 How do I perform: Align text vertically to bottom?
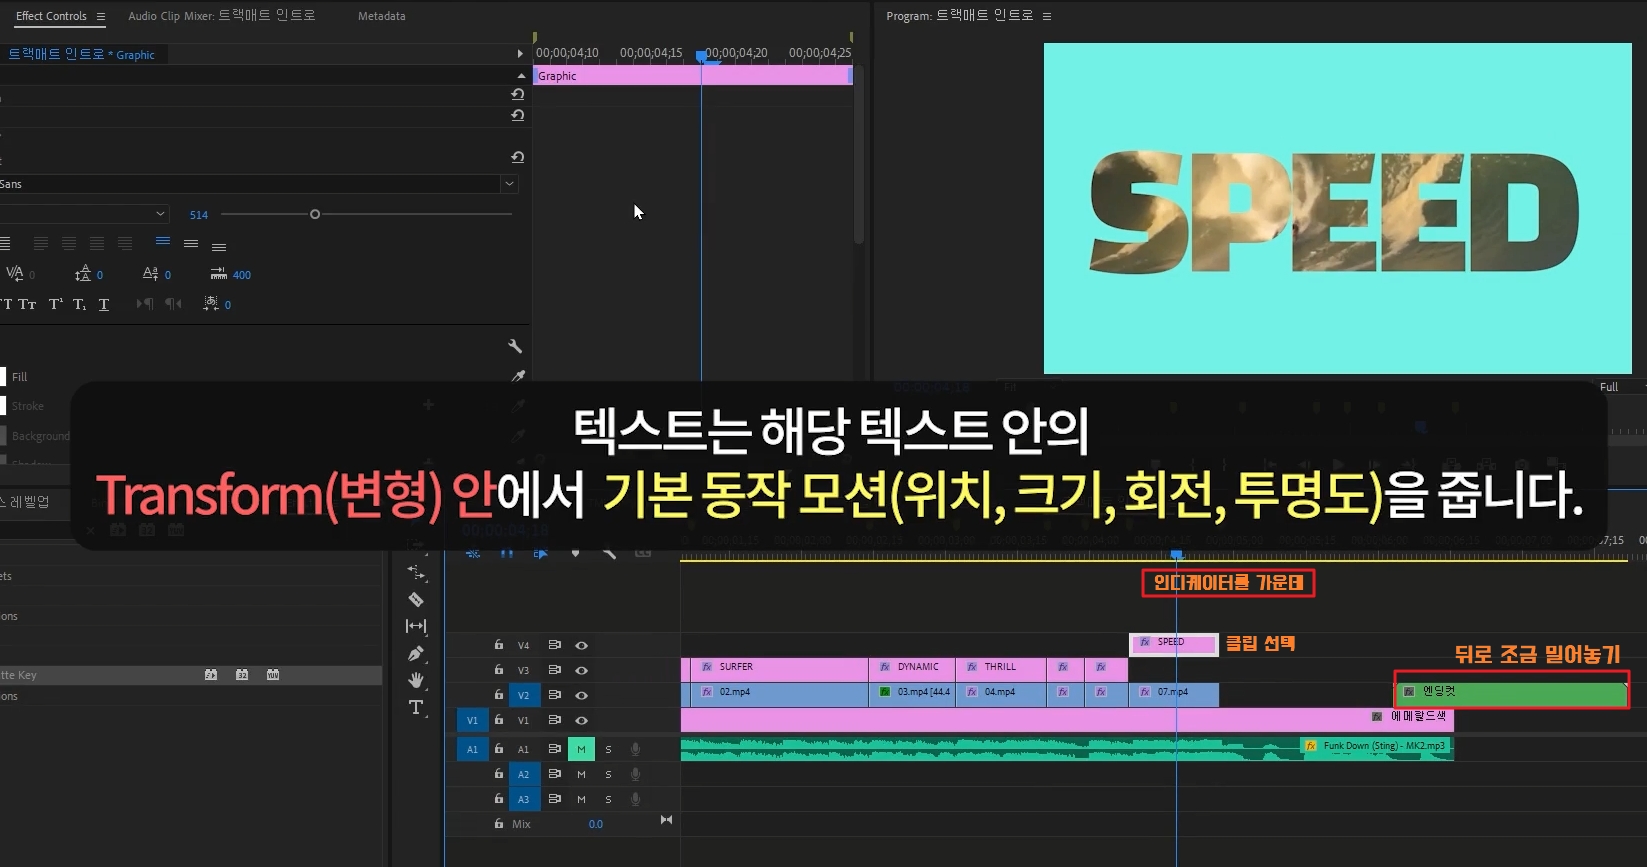(219, 245)
